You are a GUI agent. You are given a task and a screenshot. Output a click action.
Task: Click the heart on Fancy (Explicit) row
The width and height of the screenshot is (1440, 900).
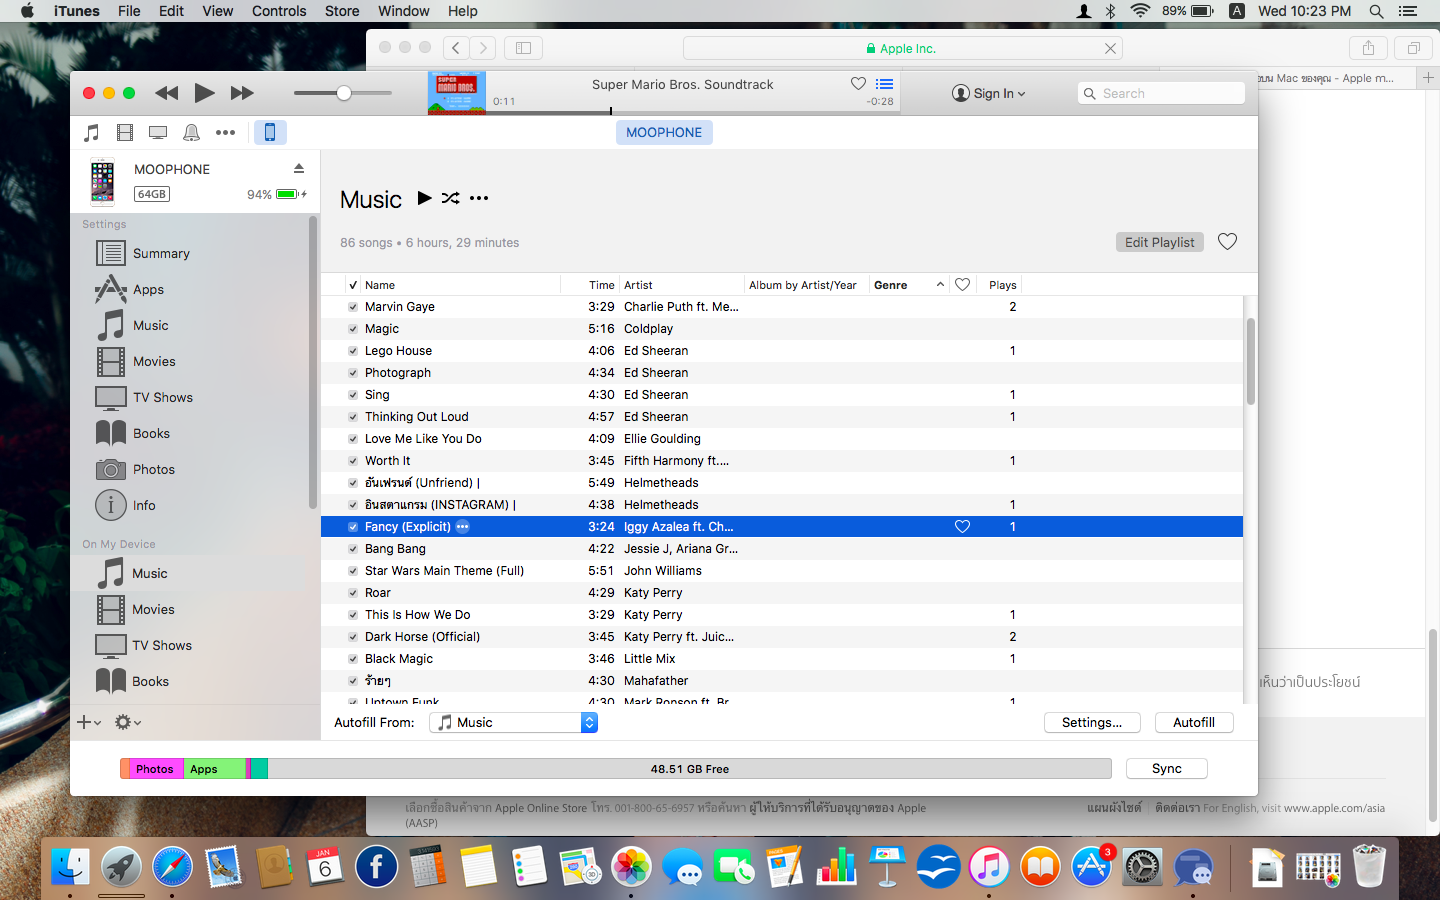point(962,527)
